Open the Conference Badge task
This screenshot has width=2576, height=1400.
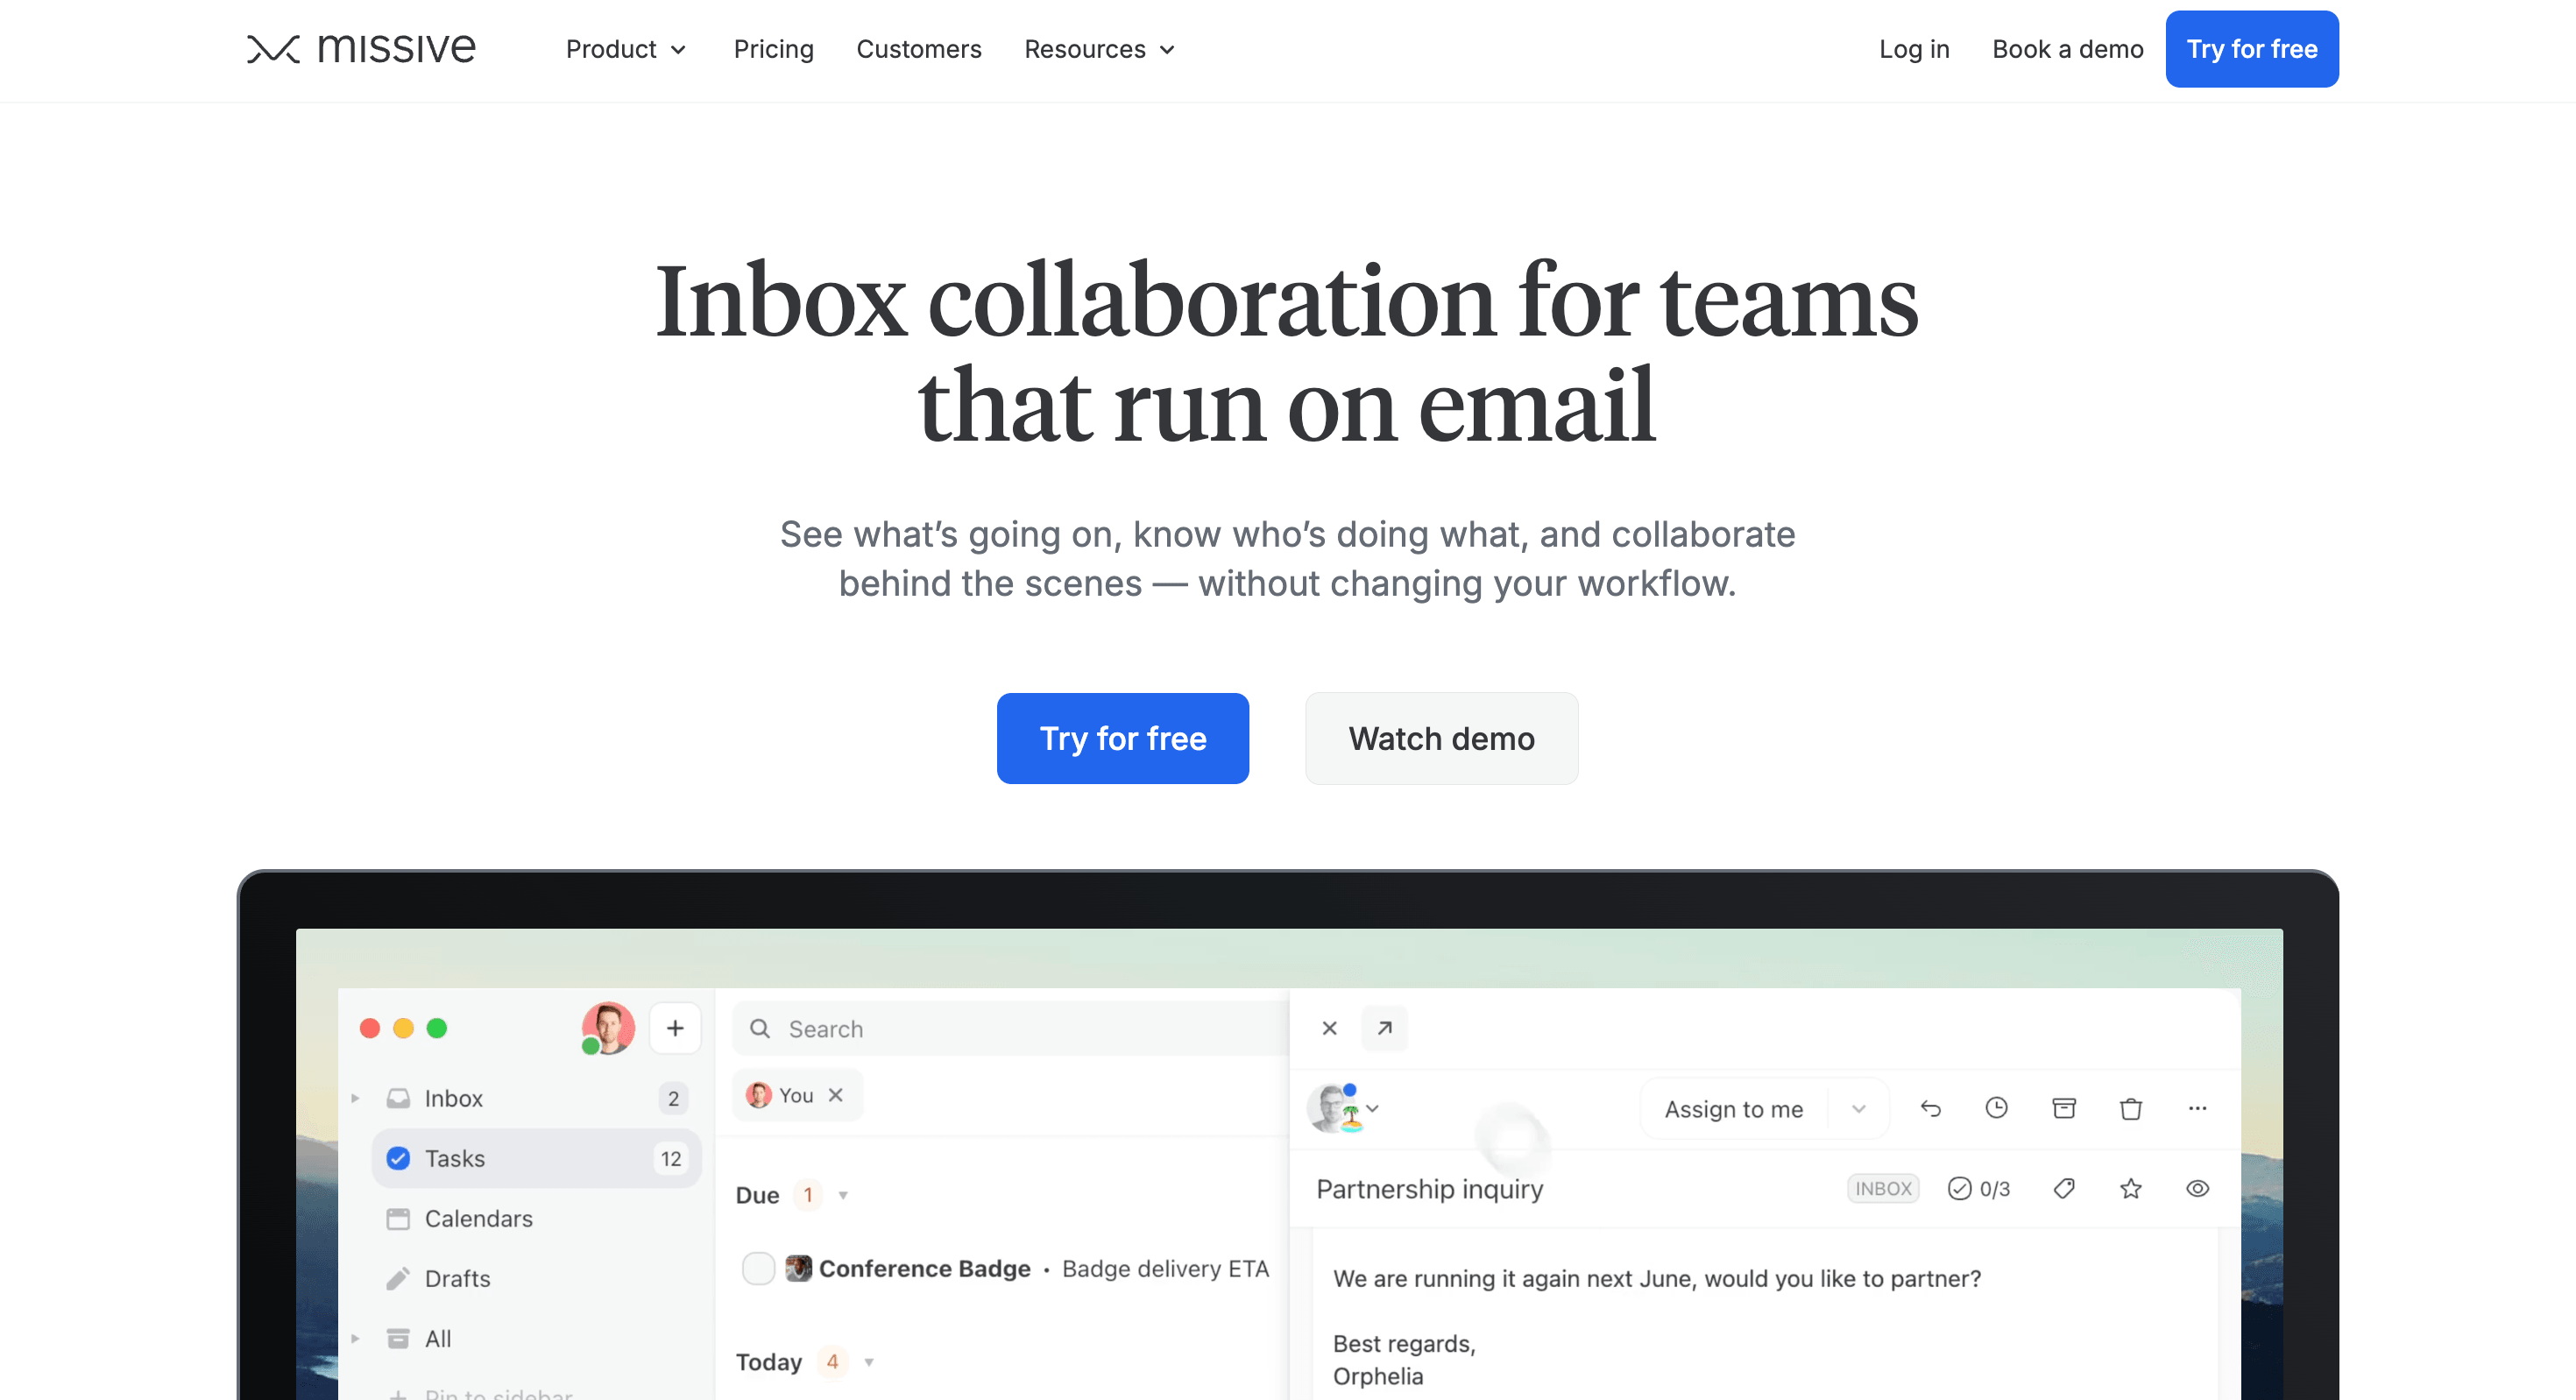924,1268
